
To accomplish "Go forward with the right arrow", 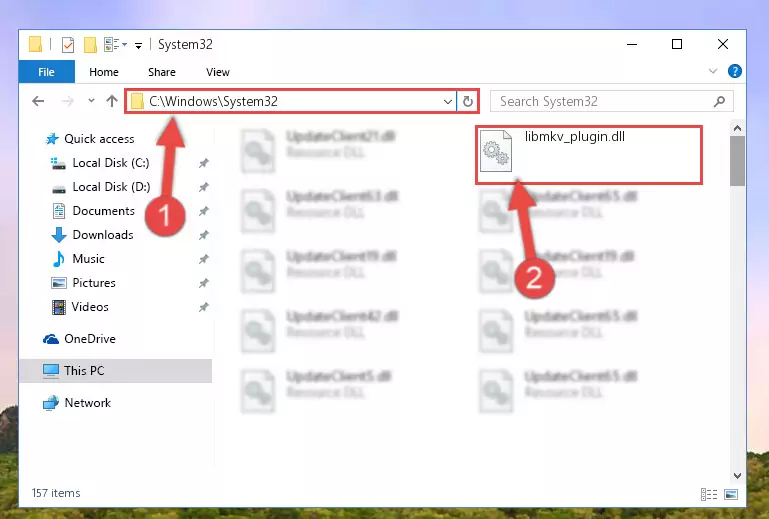I will (68, 102).
